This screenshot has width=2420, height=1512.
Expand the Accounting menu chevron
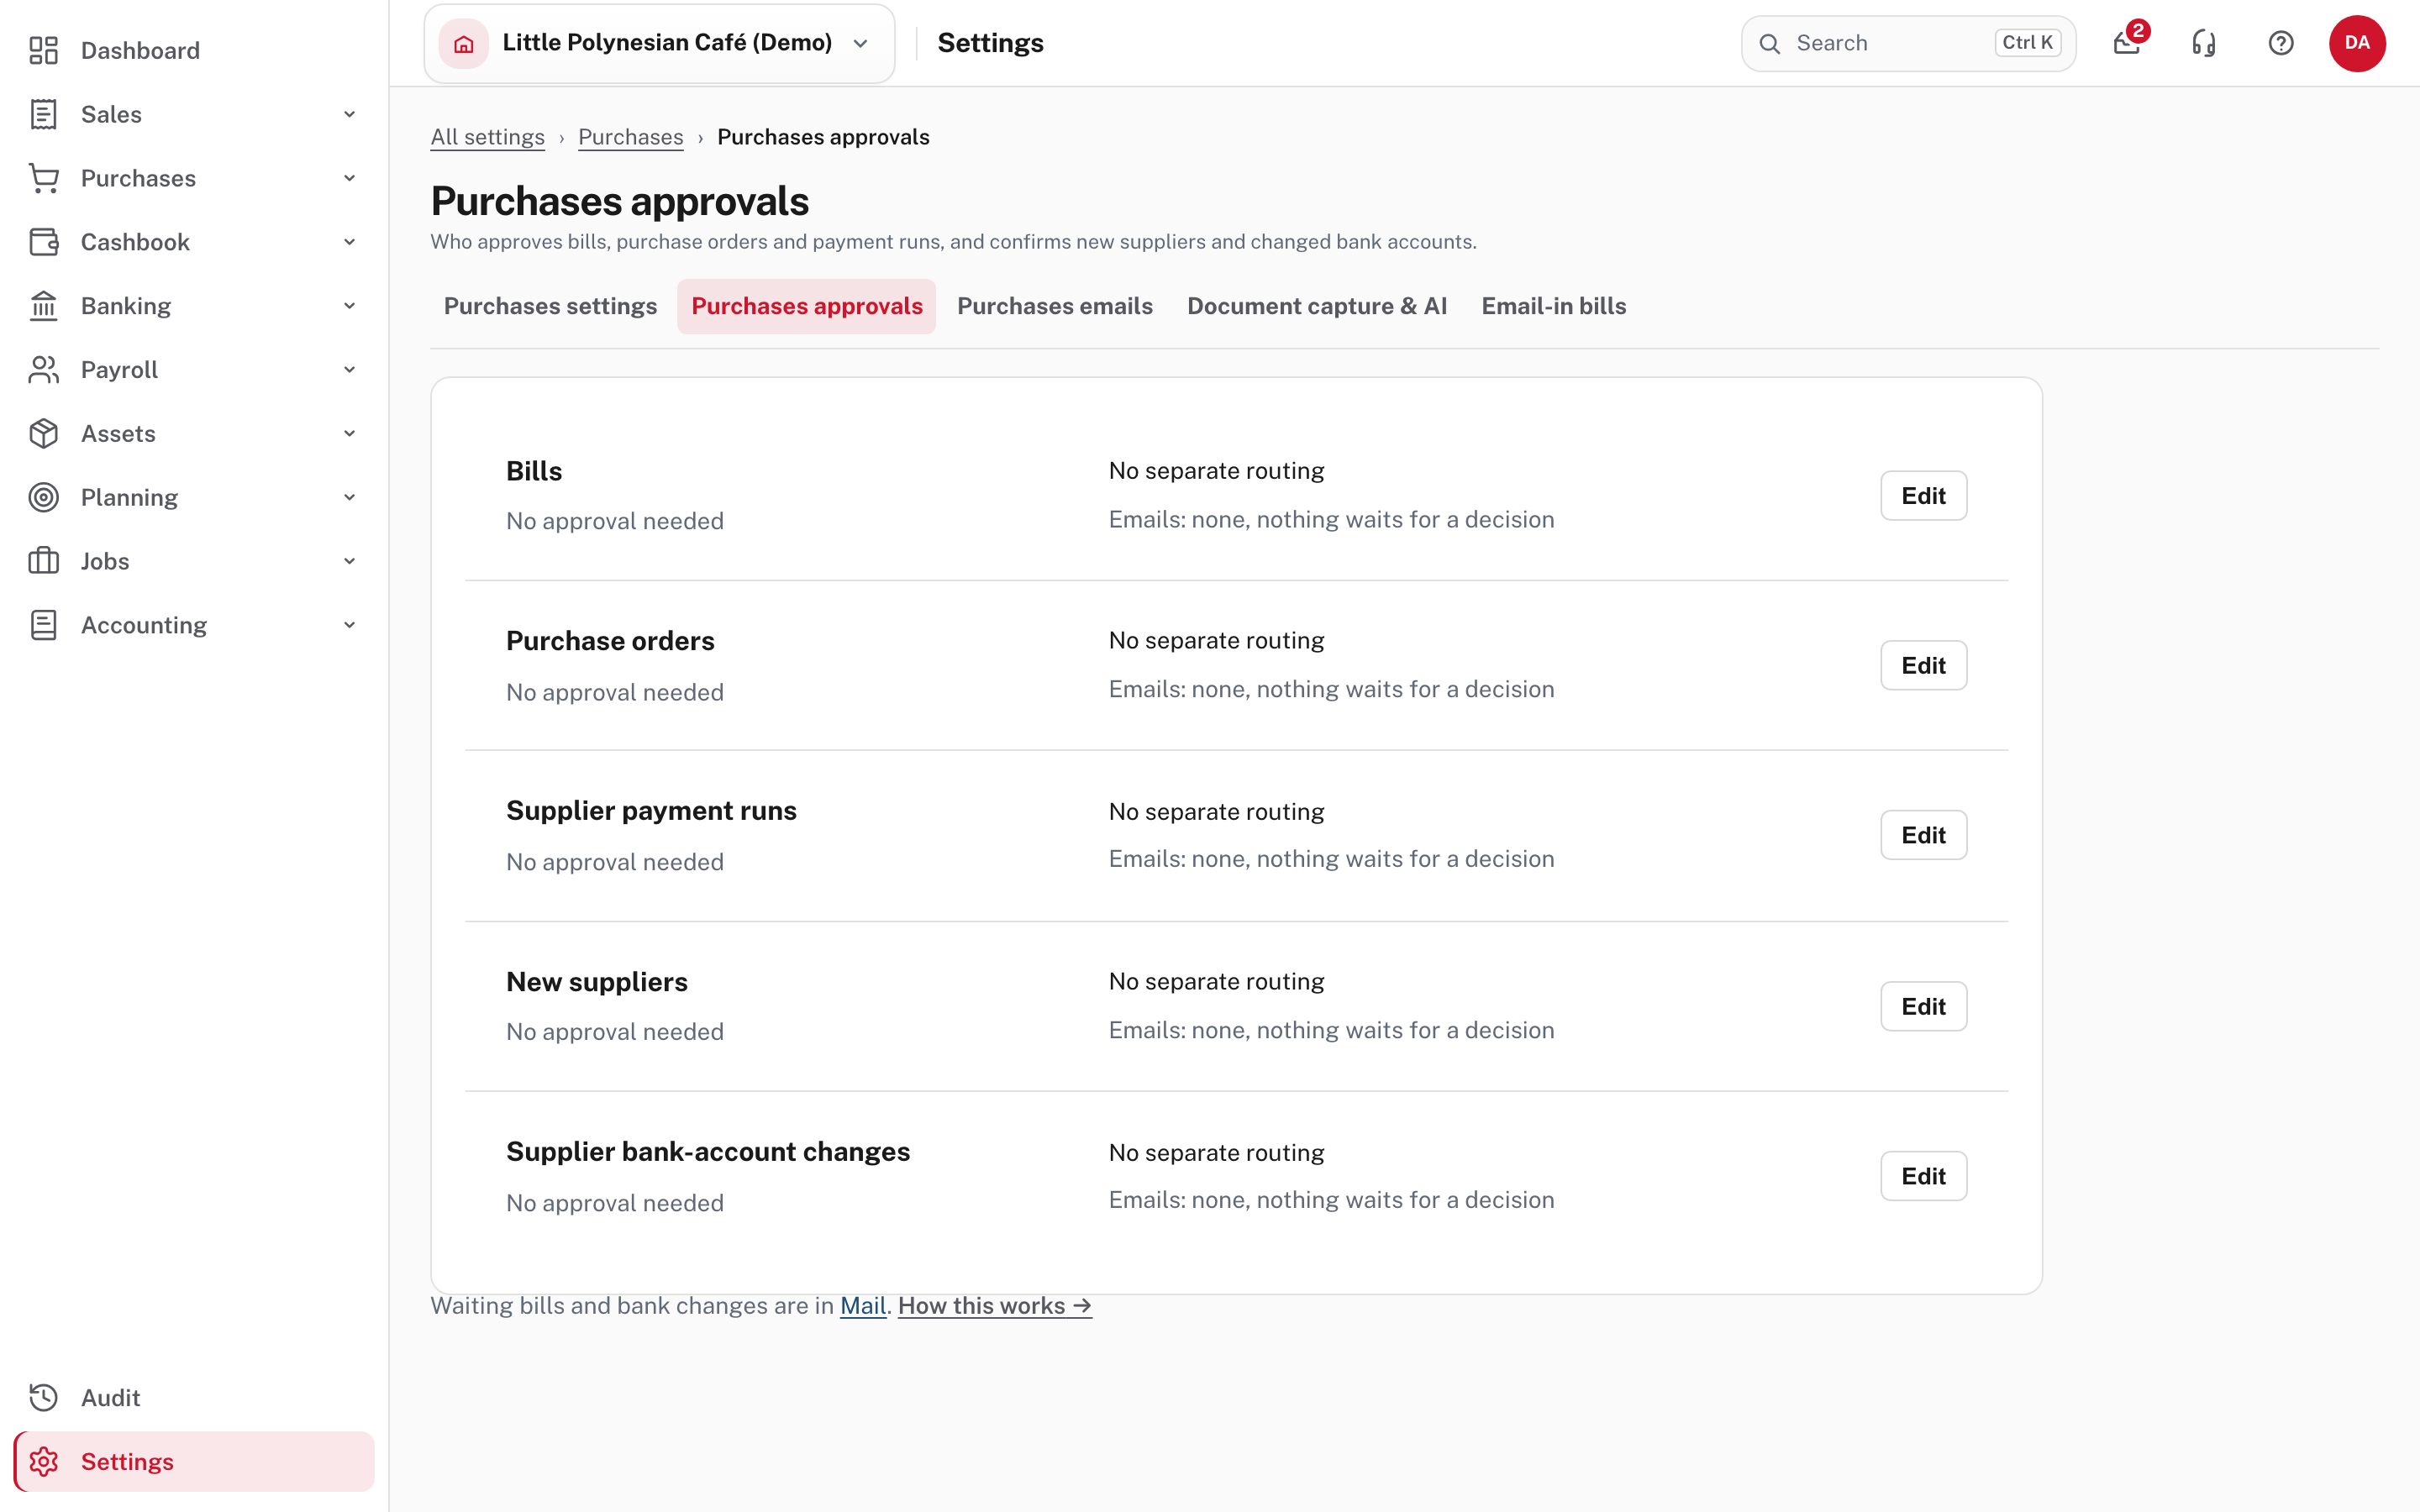point(349,625)
